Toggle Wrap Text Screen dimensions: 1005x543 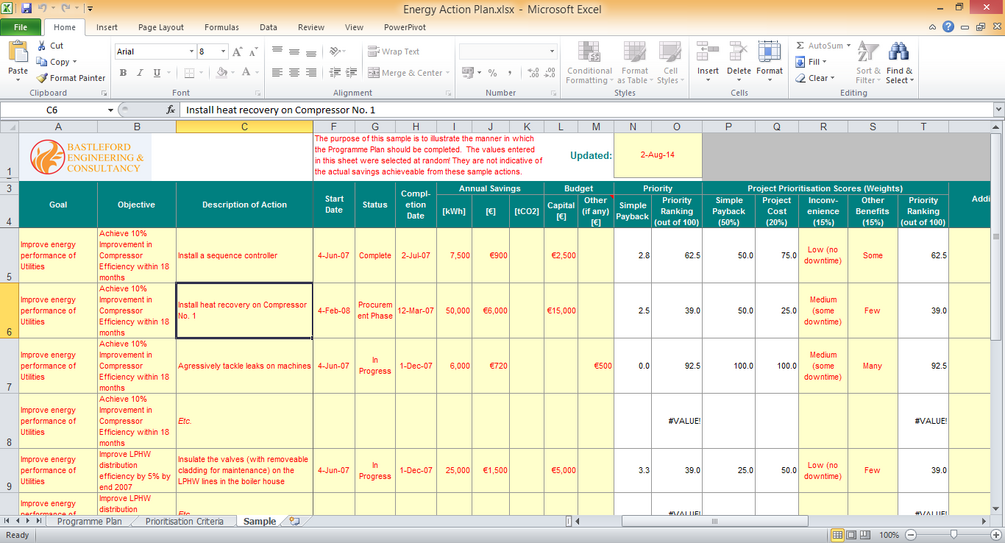[x=394, y=51]
